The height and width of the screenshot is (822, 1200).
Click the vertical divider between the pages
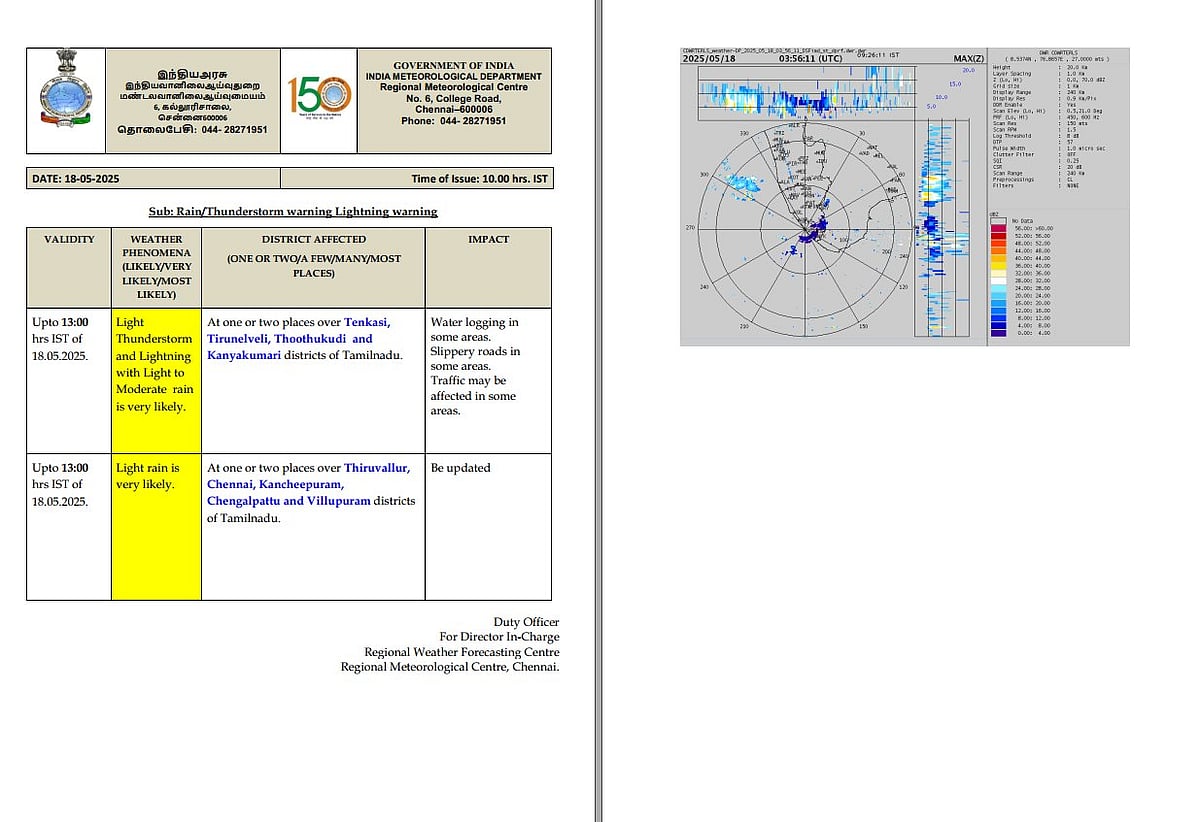pos(598,411)
